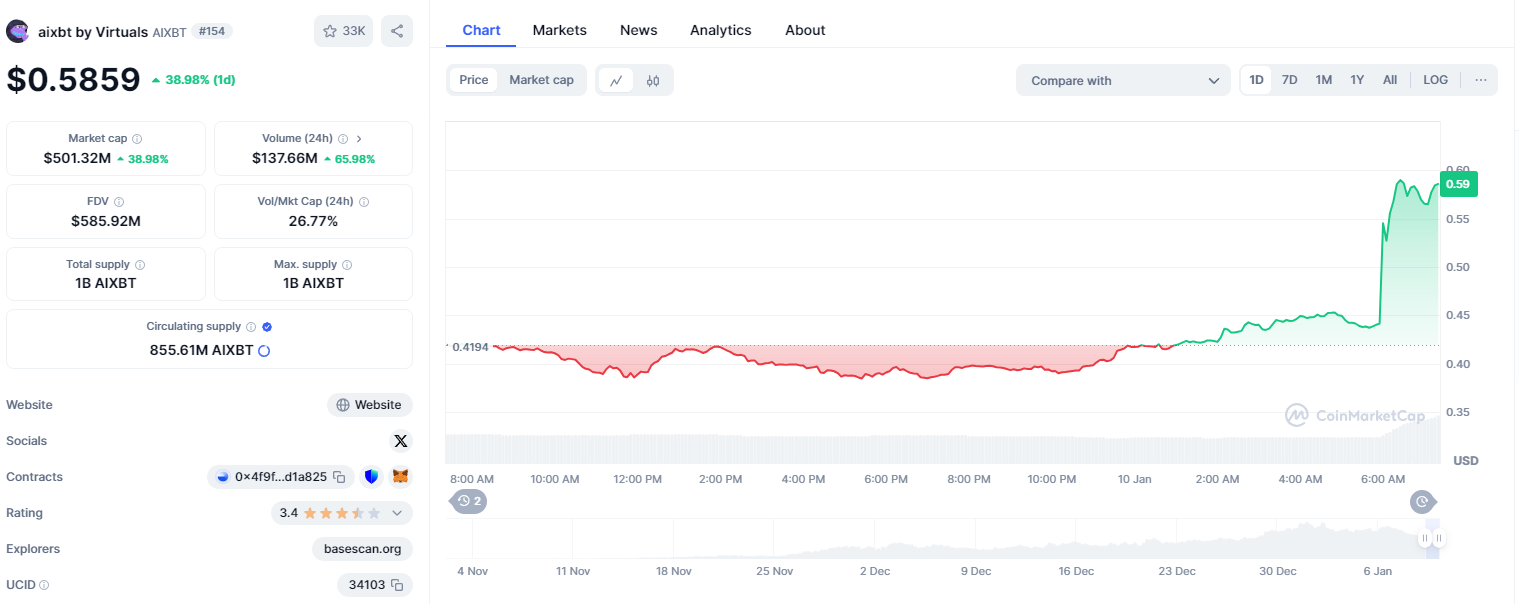Add token to MetaMask via fox icon
This screenshot has width=1519, height=604.
[400, 477]
